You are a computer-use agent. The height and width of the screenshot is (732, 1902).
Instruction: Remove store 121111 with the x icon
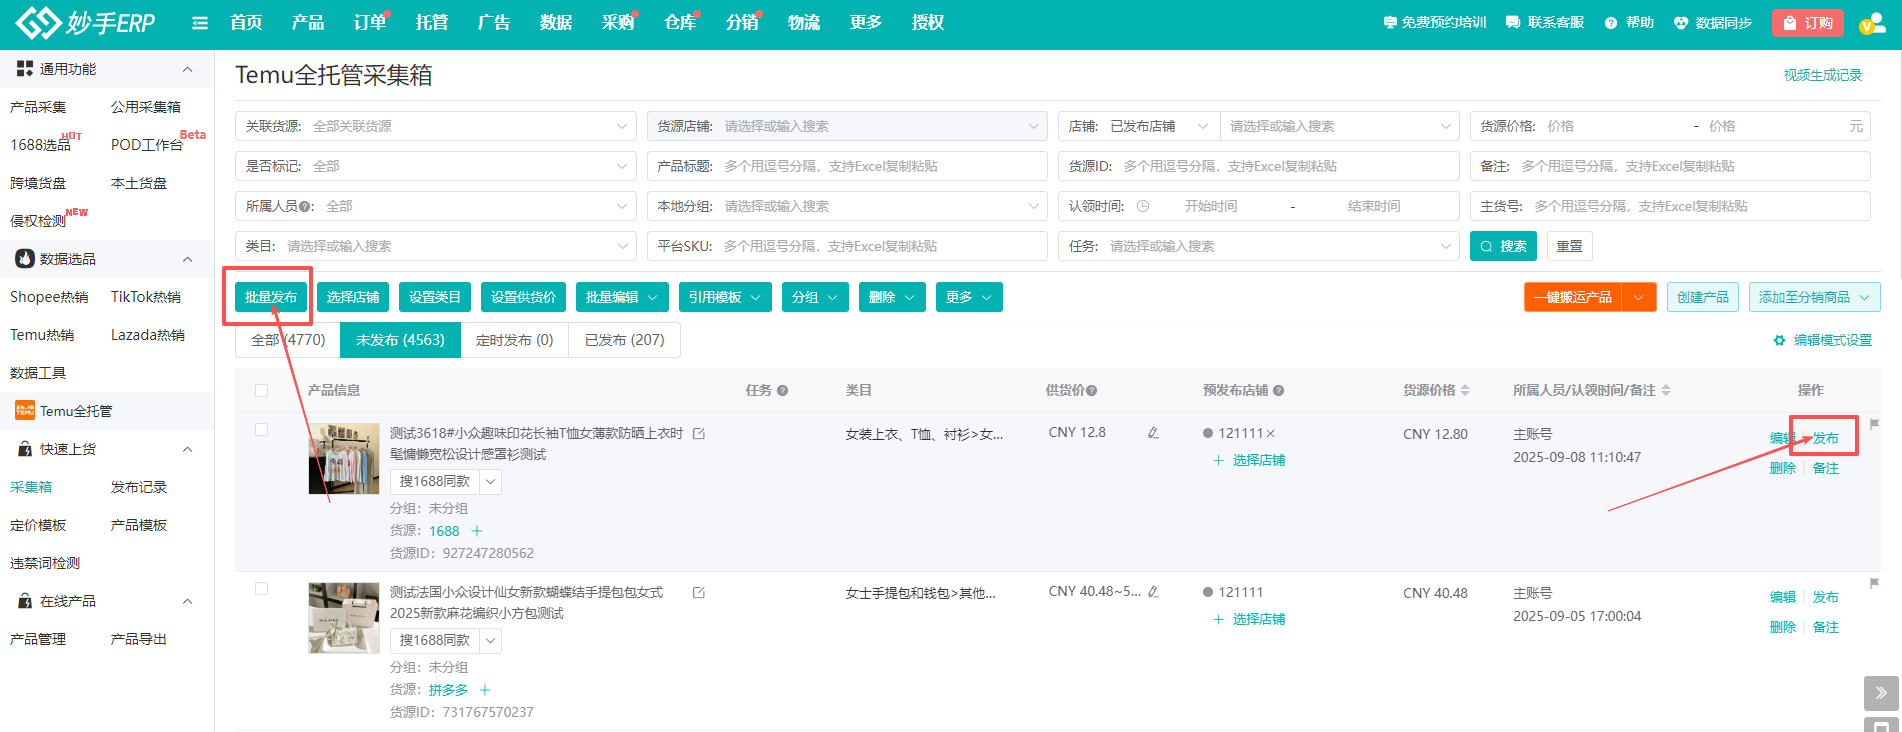click(1271, 434)
